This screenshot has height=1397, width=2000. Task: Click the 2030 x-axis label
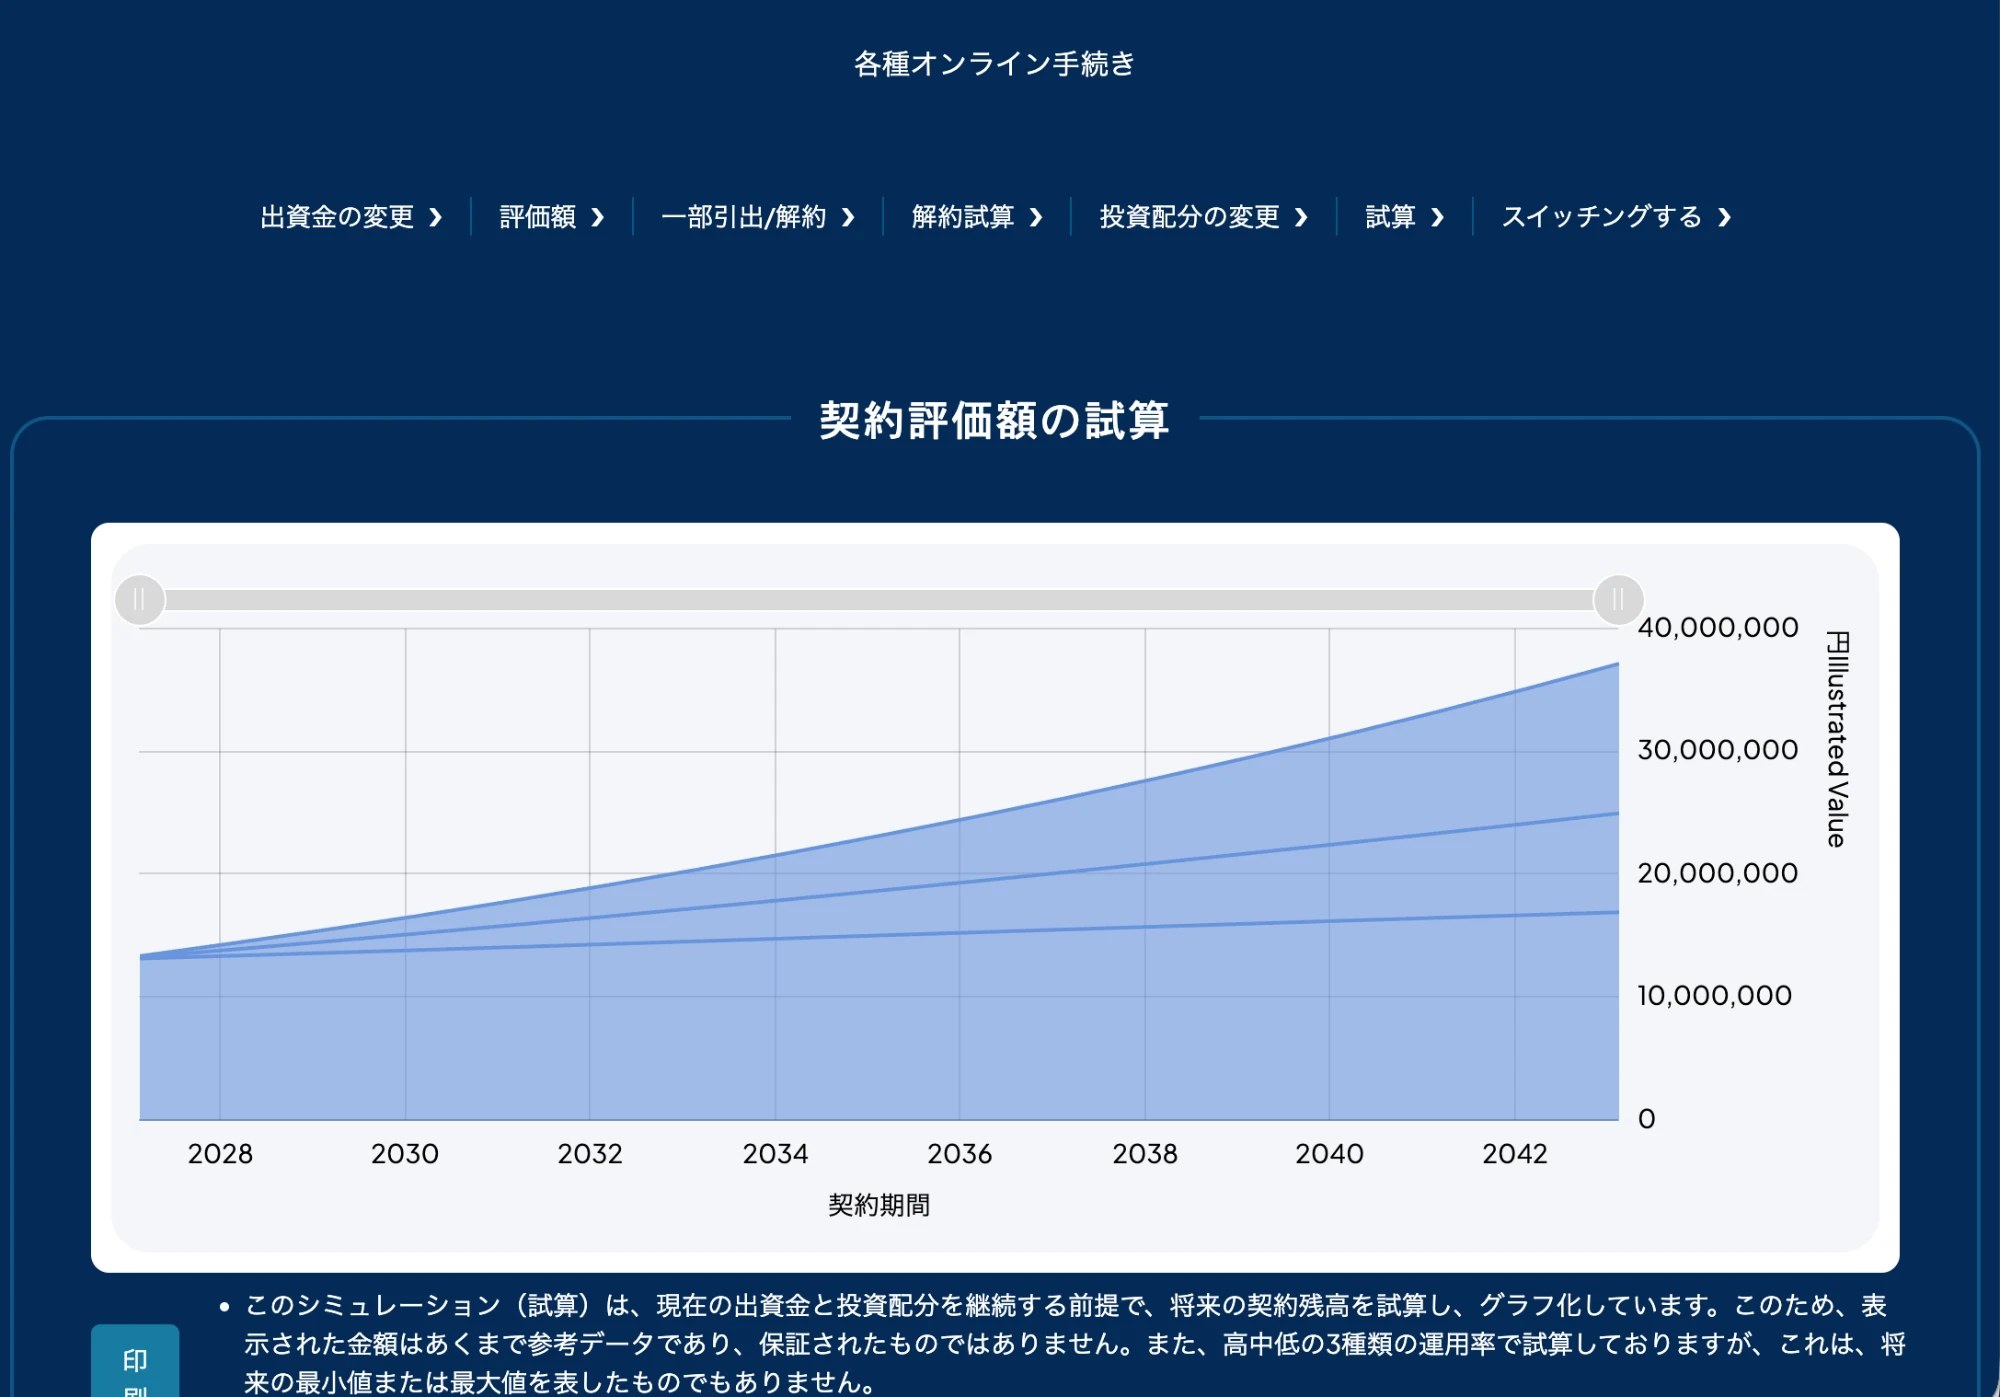tap(405, 1154)
